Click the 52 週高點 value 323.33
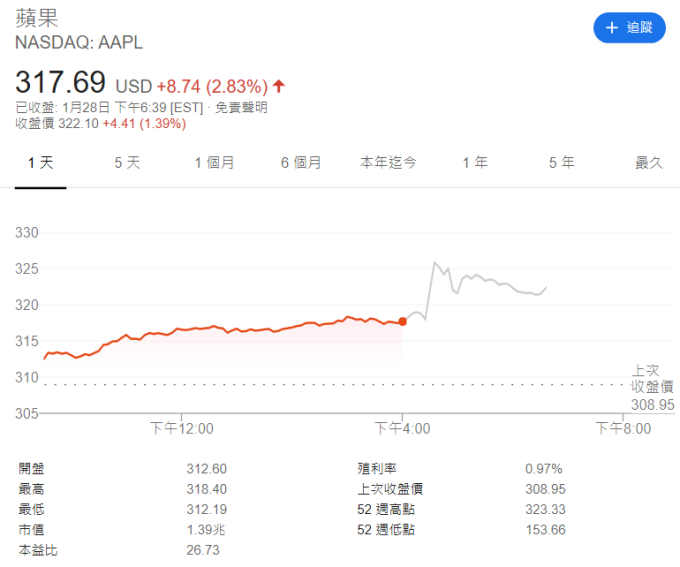Viewport: 680px width, 567px height. (546, 509)
